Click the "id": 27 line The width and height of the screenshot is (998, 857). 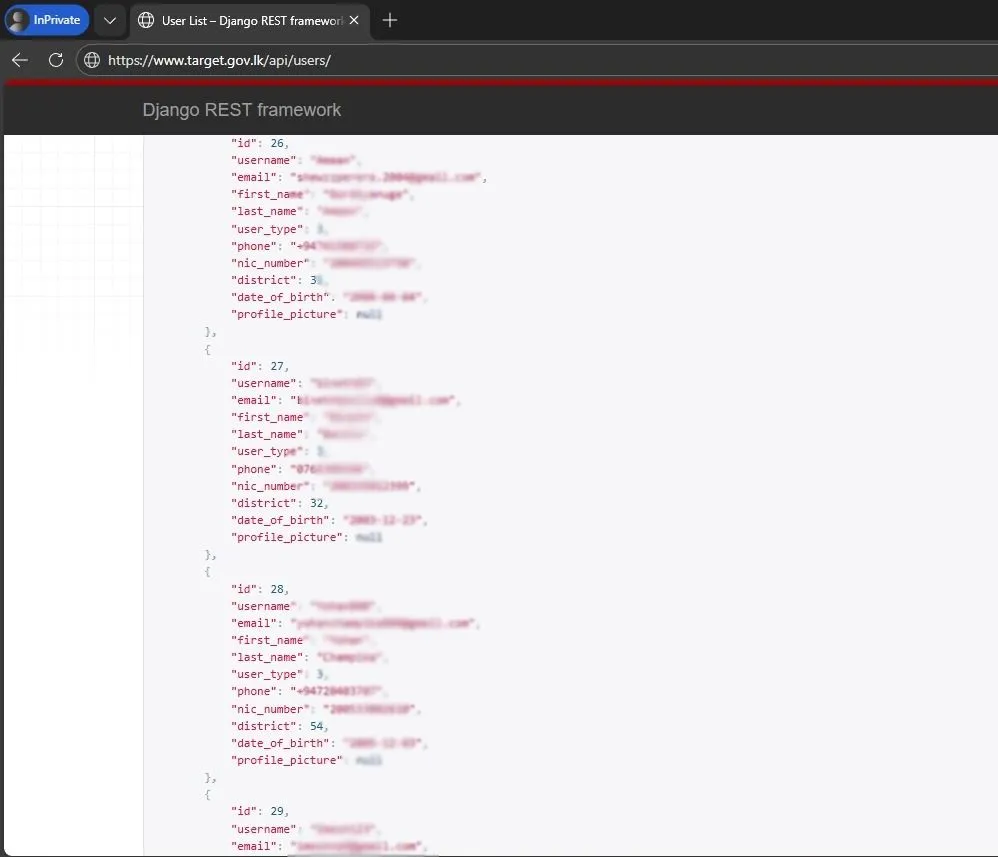click(260, 366)
